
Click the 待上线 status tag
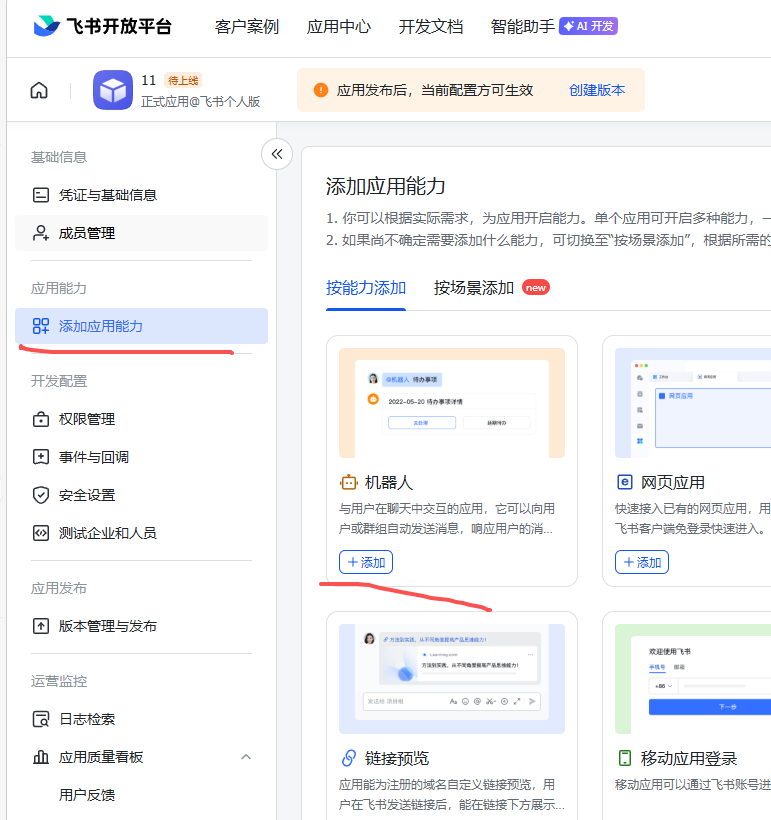[x=183, y=81]
